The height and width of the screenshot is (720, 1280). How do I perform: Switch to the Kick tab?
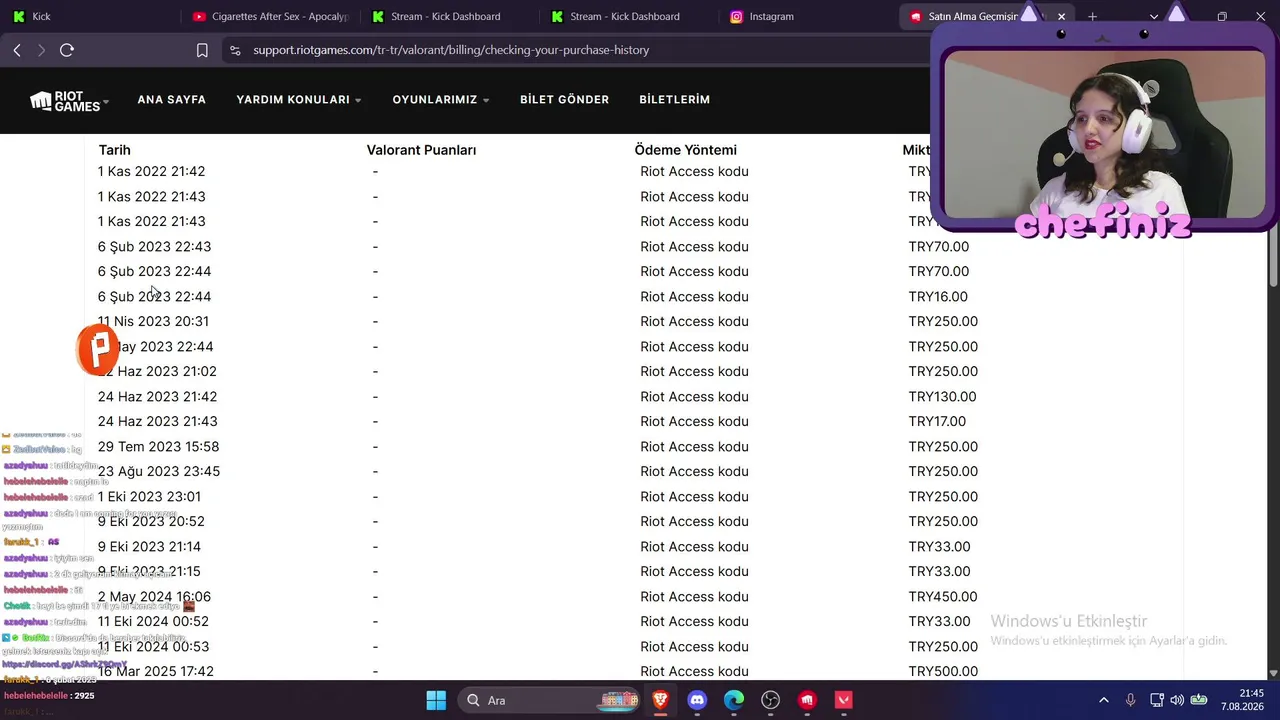90,17
